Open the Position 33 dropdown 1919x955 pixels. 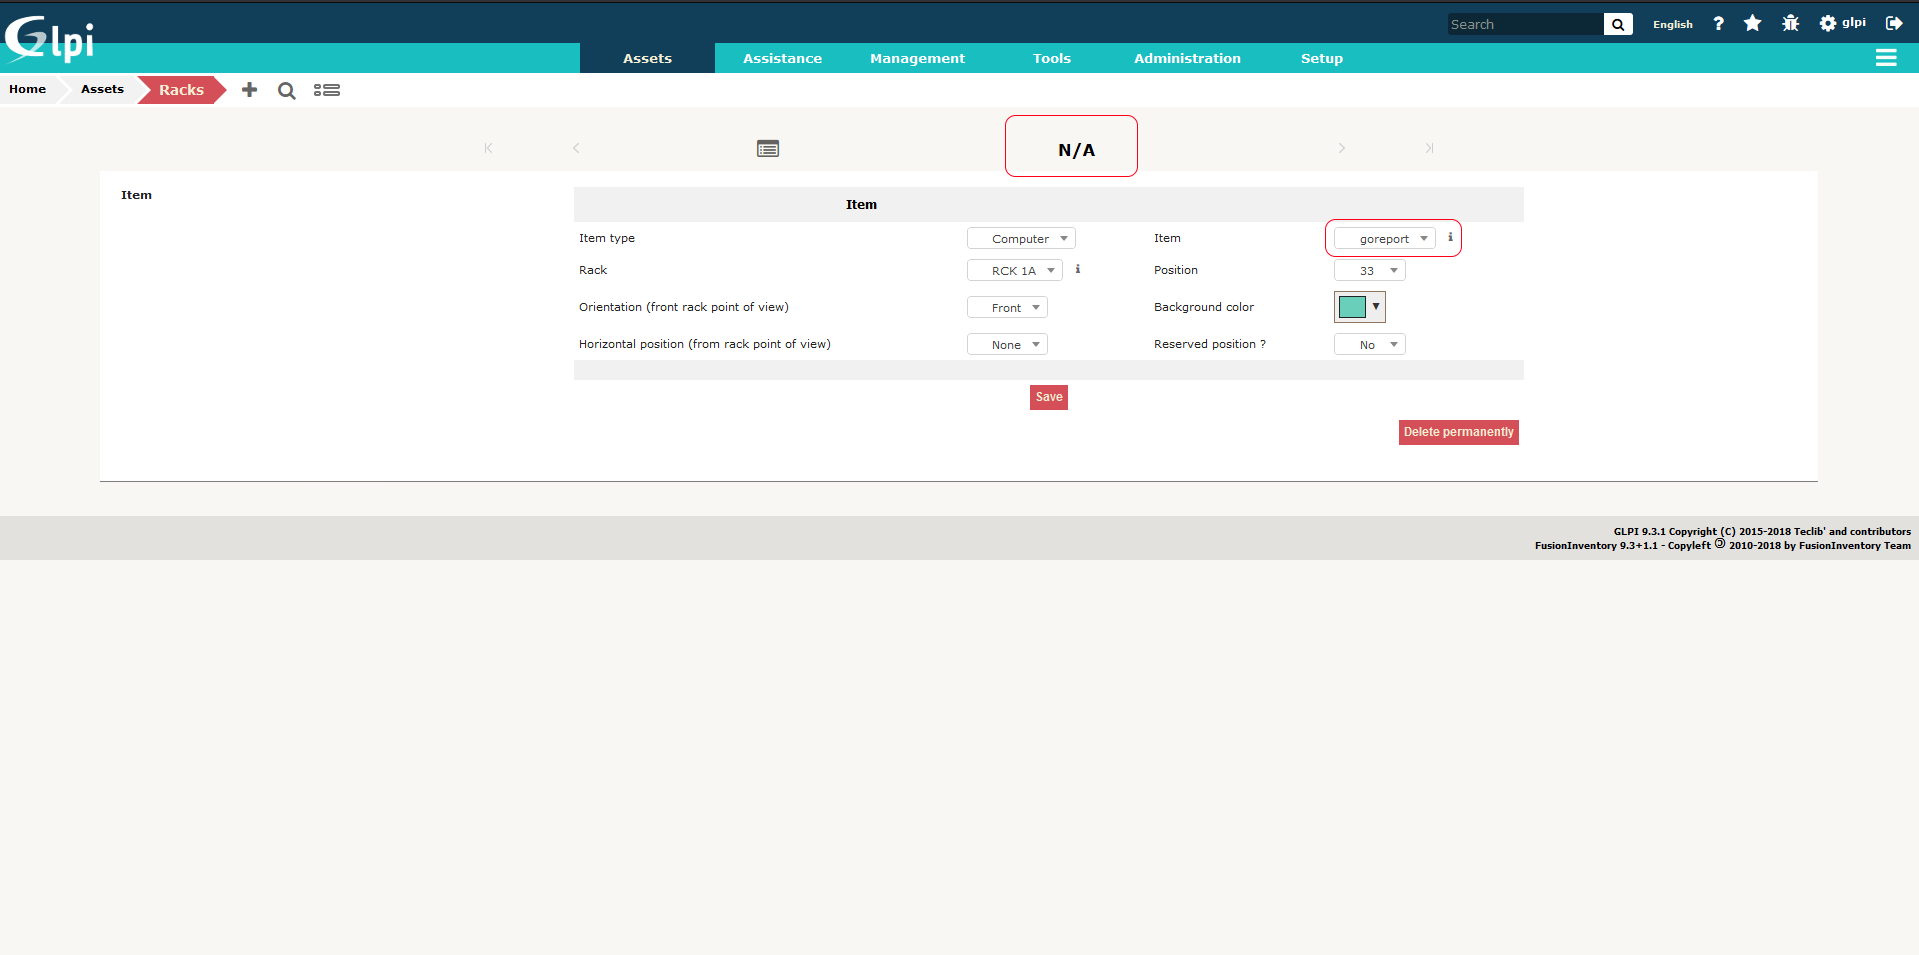[x=1369, y=270]
